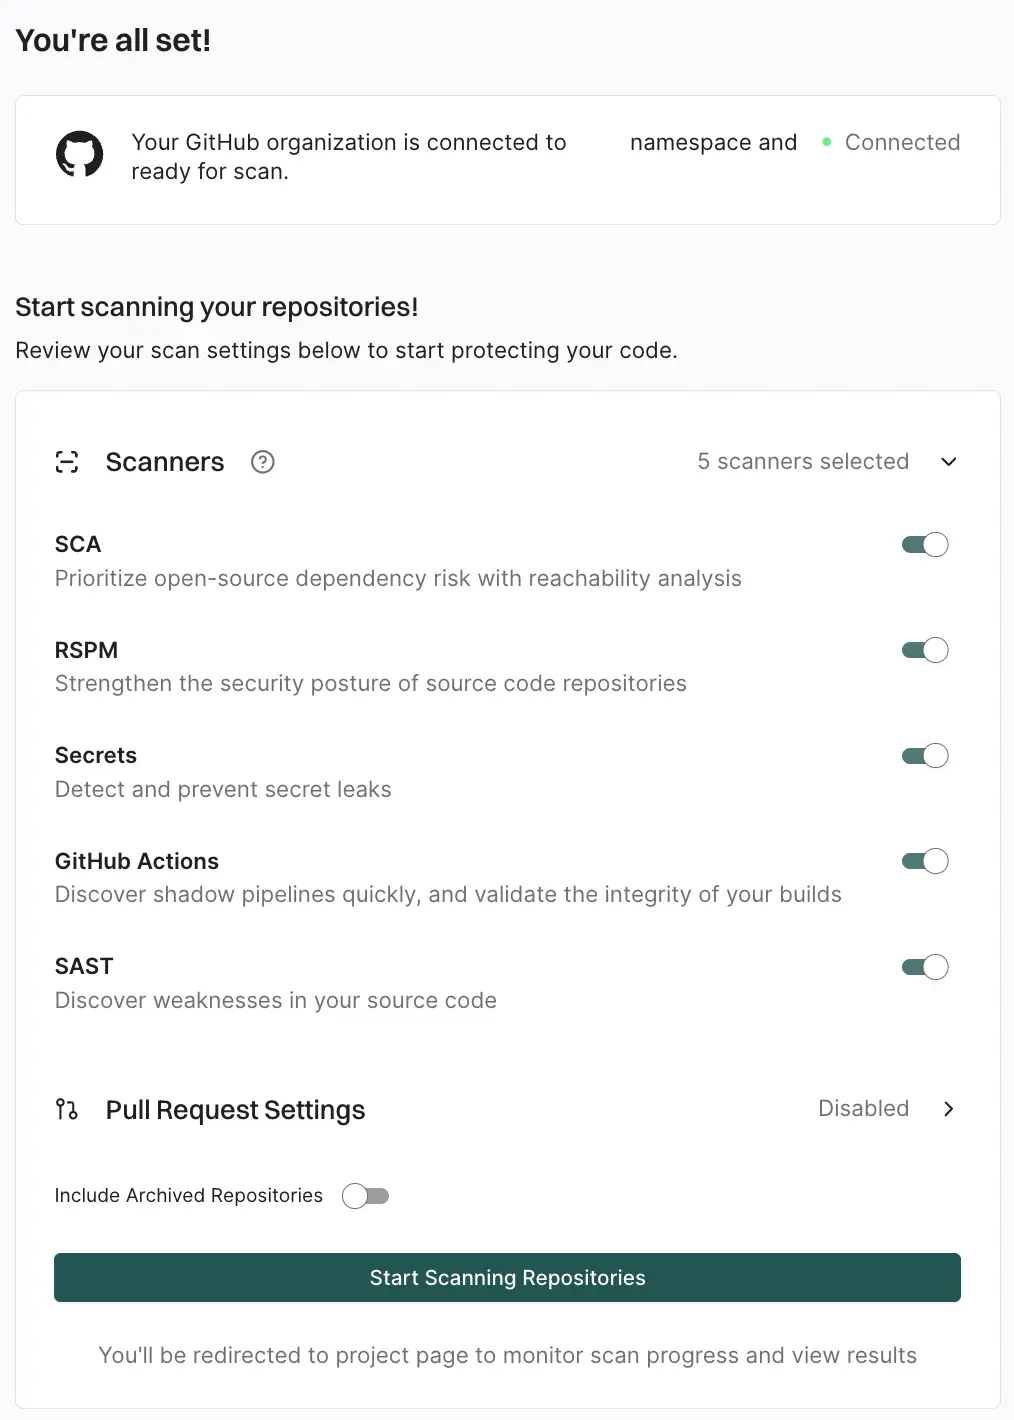
Task: Click the green Connected status dot
Action: 827,143
